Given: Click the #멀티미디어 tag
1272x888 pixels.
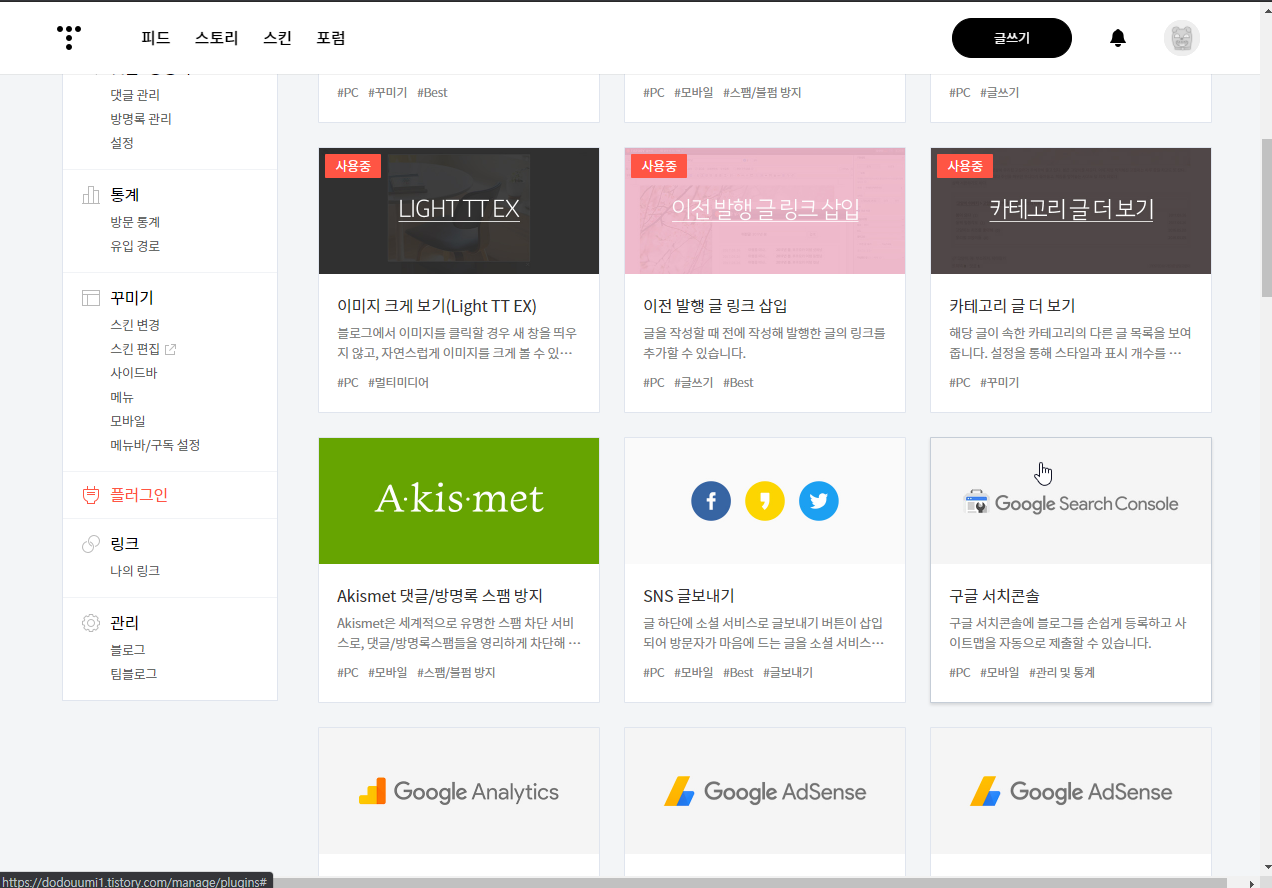Looking at the screenshot, I should click(398, 383).
